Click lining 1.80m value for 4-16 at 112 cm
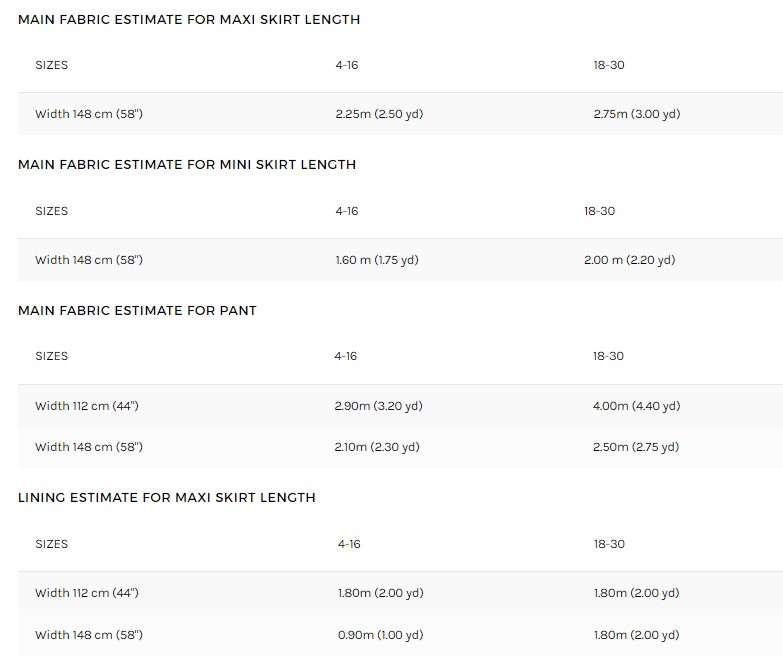This screenshot has height=667, width=783. point(380,593)
